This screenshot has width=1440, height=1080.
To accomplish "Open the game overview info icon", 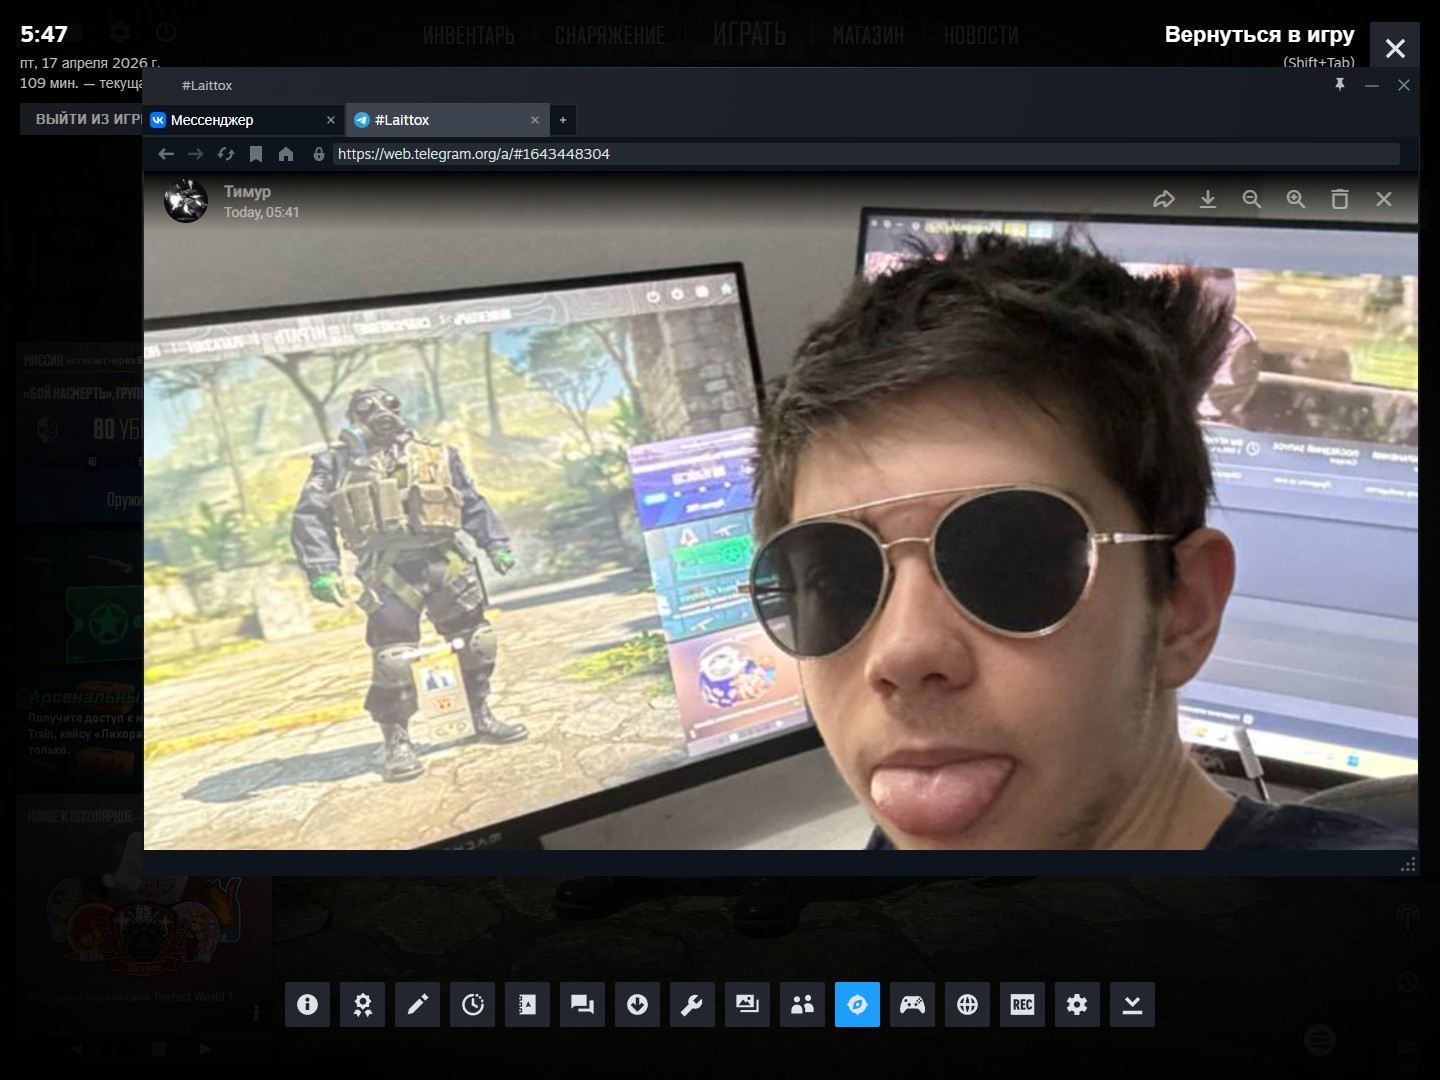I will pyautogui.click(x=307, y=1004).
